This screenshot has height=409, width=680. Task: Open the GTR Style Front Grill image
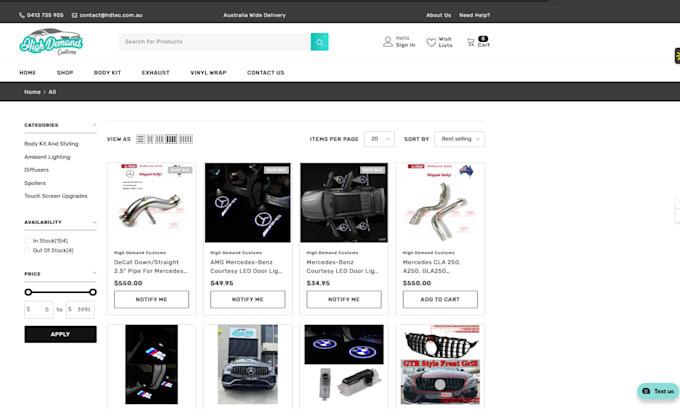click(440, 364)
